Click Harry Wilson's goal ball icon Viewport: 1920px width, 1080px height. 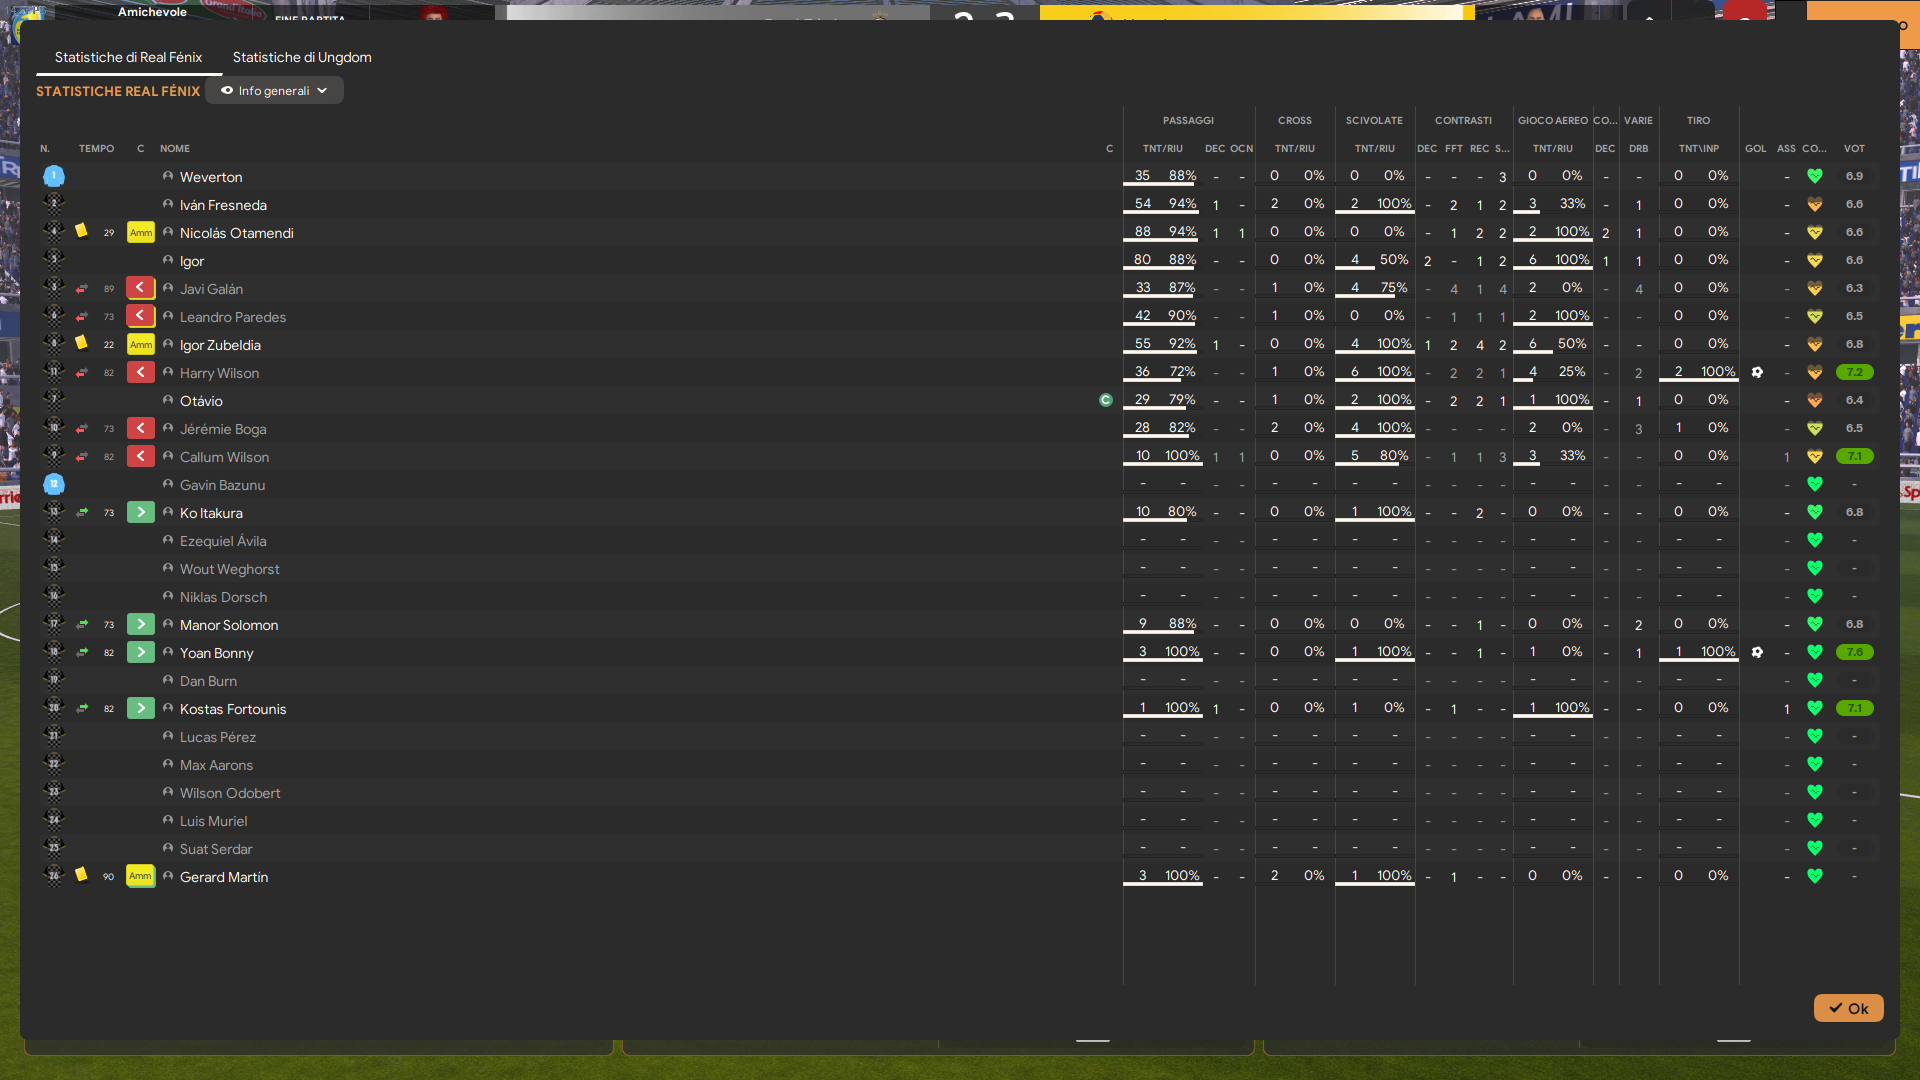(x=1757, y=372)
